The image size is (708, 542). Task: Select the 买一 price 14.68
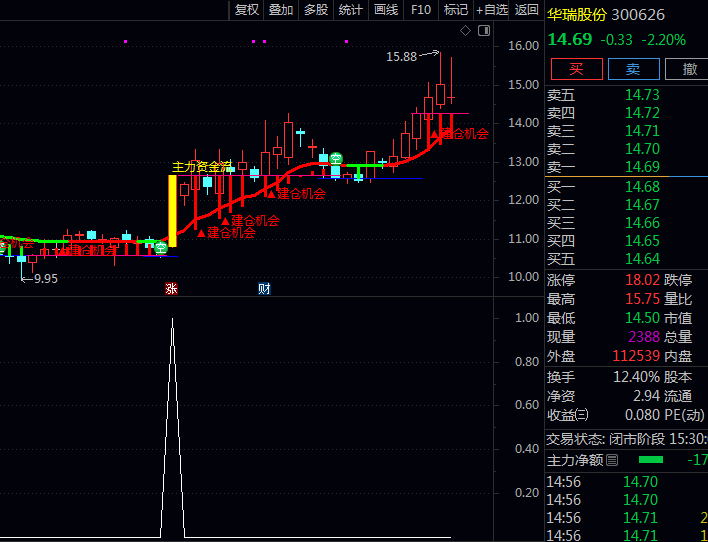pyautogui.click(x=642, y=187)
